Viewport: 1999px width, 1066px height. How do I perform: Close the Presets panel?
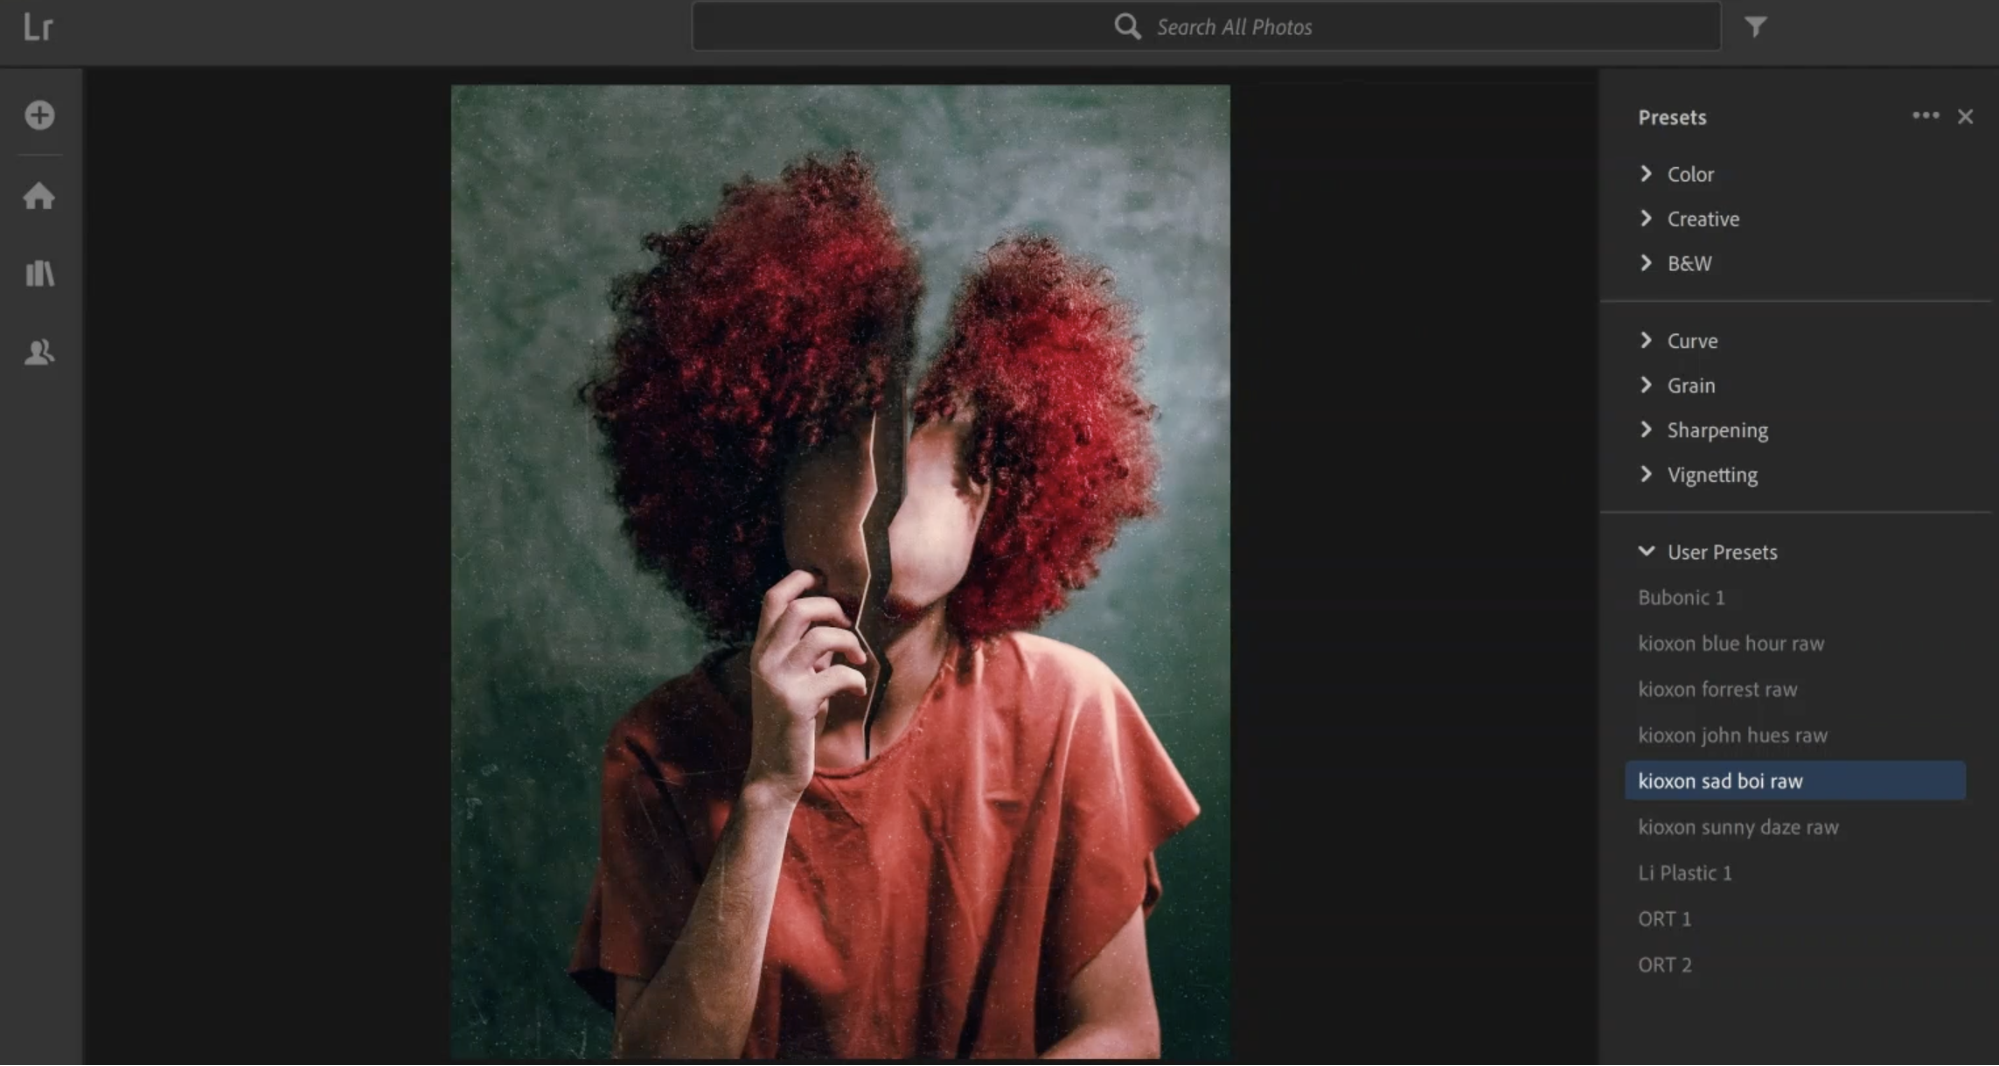click(1965, 117)
